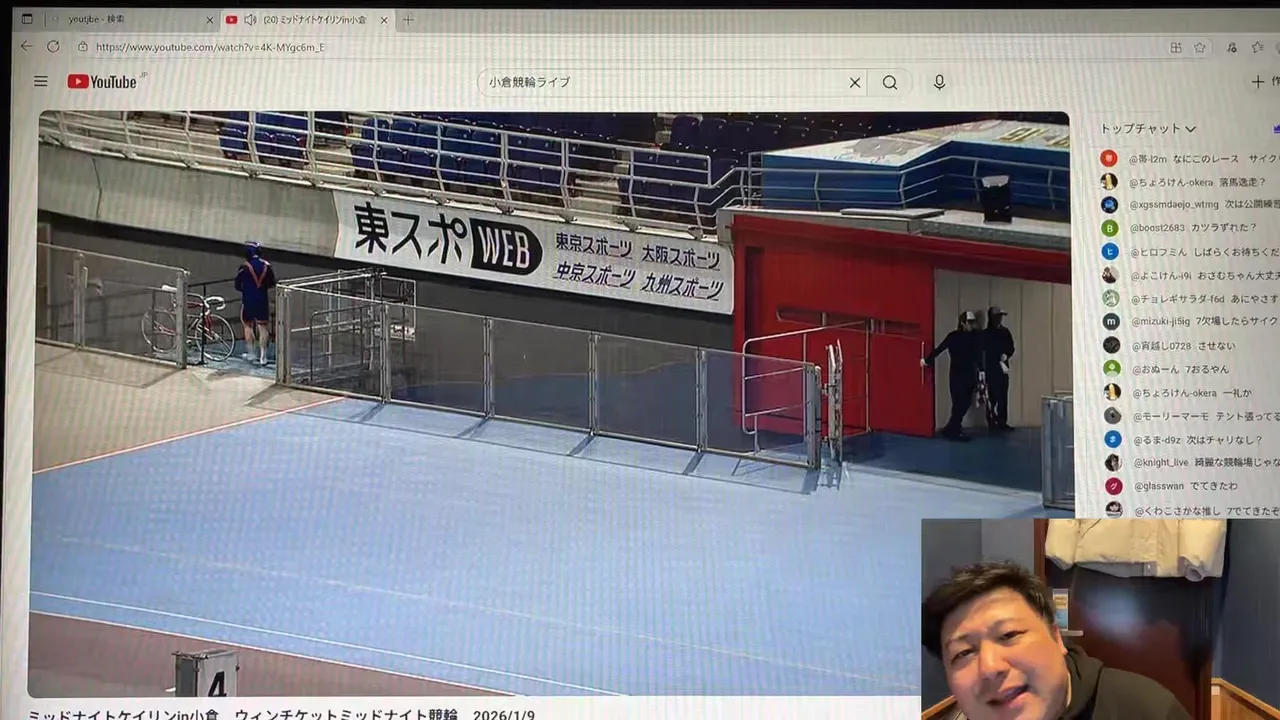Close the ミッドナイトケイリンin小倉 YouTube tab
Viewport: 1280px width, 720px height.
pyautogui.click(x=384, y=20)
